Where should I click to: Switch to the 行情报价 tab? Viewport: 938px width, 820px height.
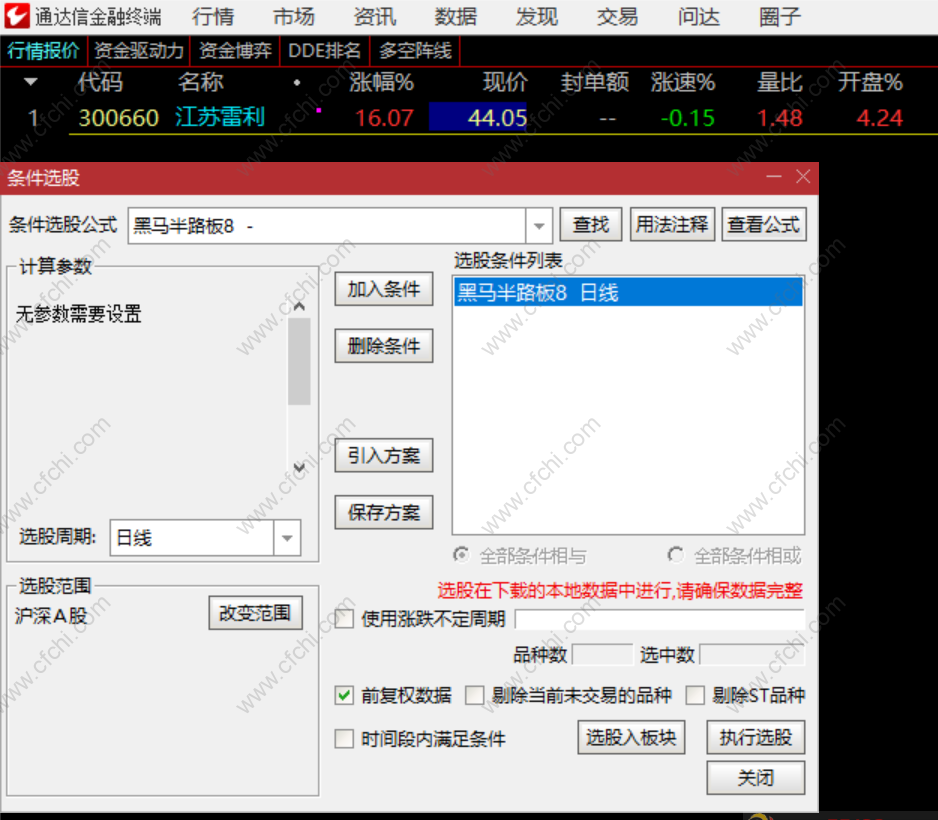(x=44, y=51)
